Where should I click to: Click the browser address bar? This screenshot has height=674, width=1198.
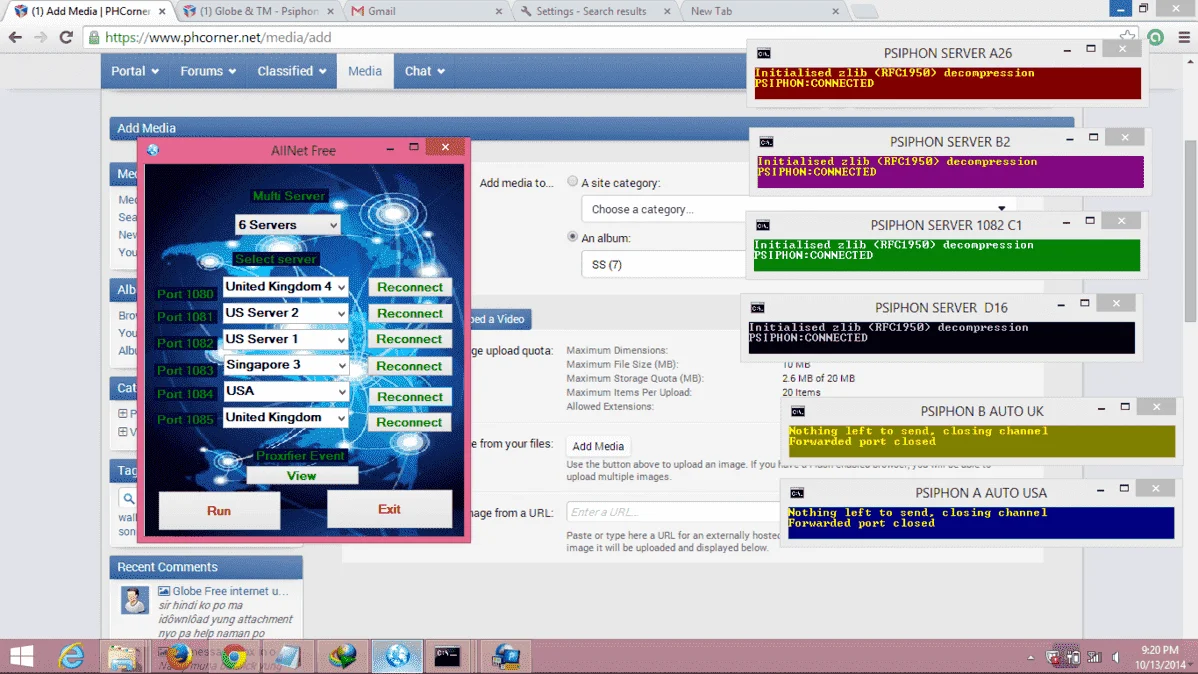pos(611,37)
